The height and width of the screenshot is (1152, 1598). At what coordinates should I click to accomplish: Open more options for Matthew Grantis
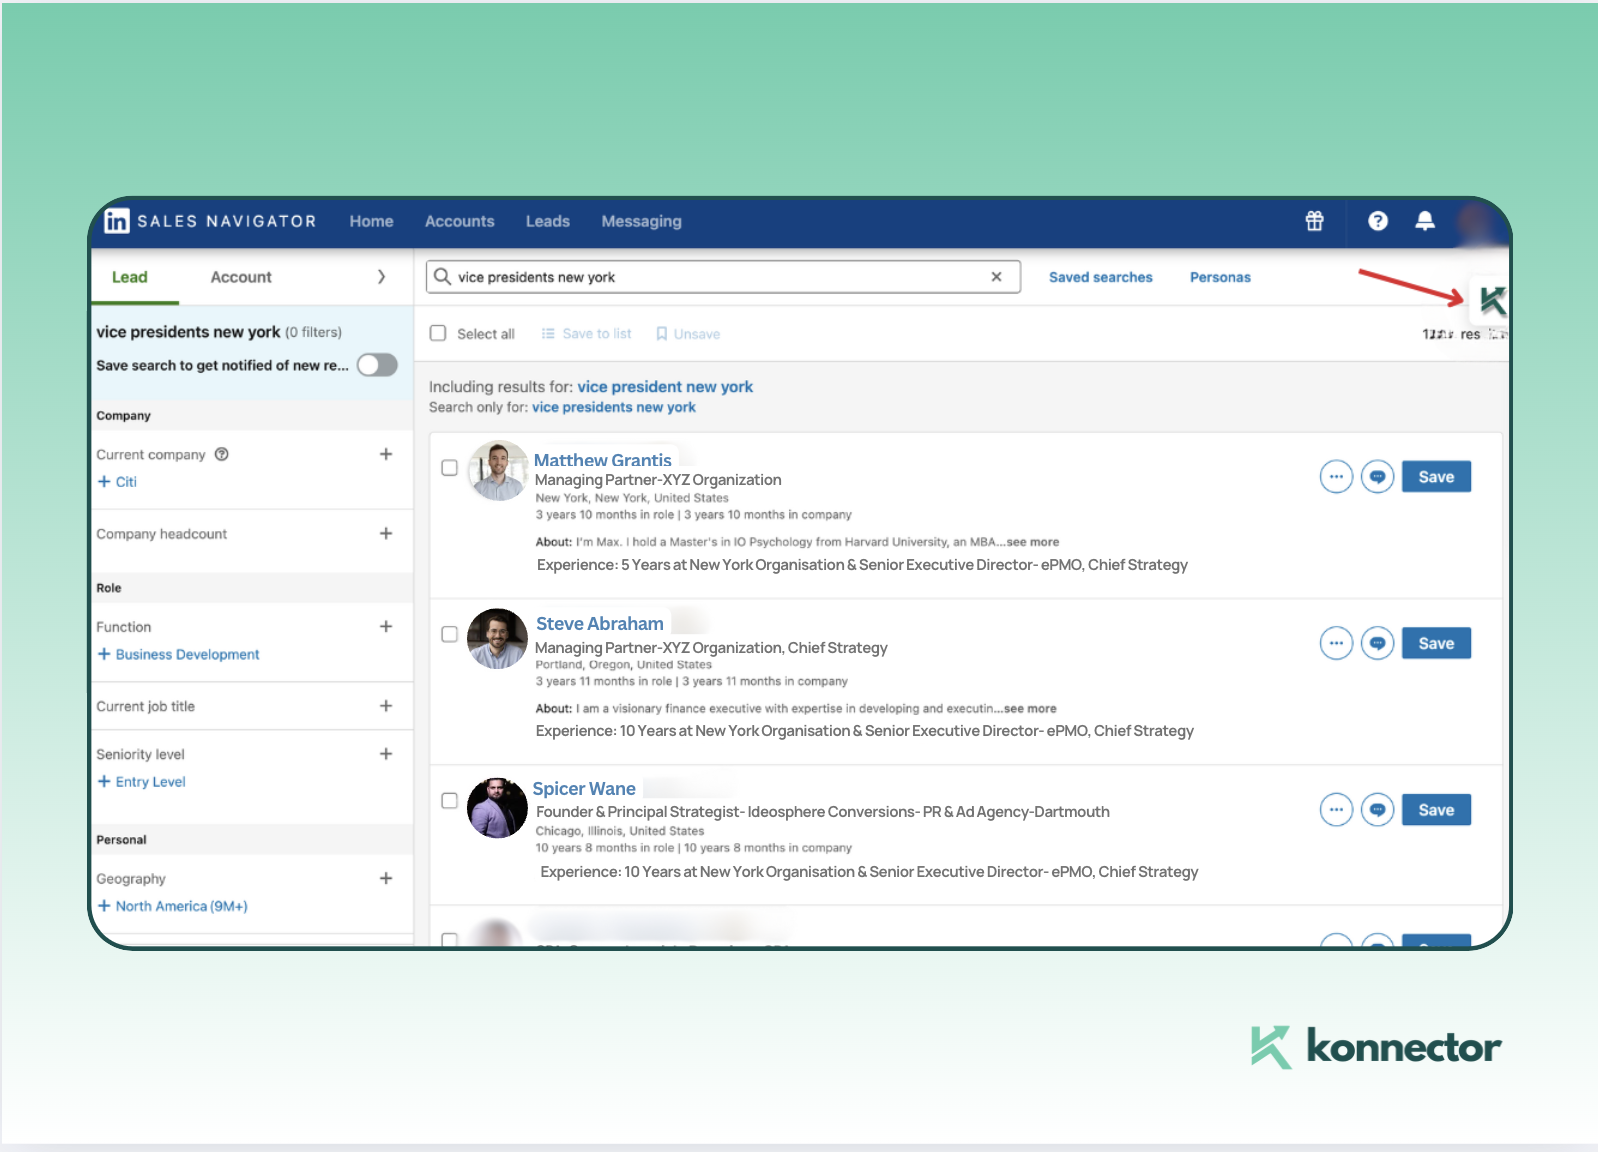1336,477
